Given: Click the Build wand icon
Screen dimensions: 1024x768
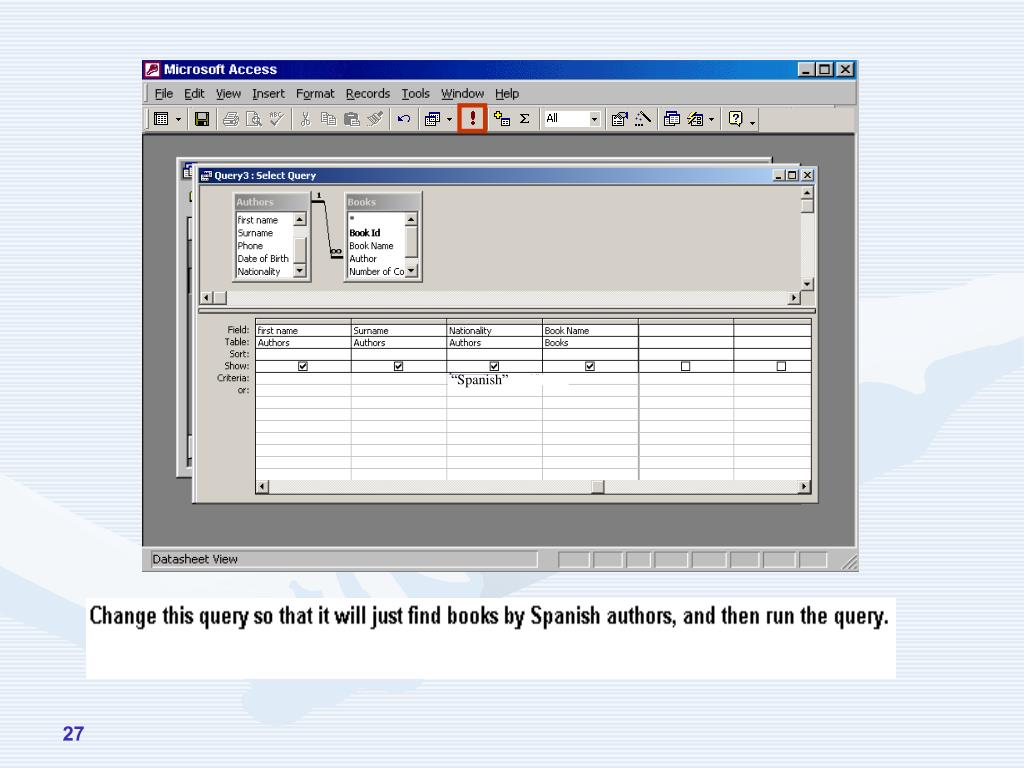Looking at the screenshot, I should click(x=643, y=119).
